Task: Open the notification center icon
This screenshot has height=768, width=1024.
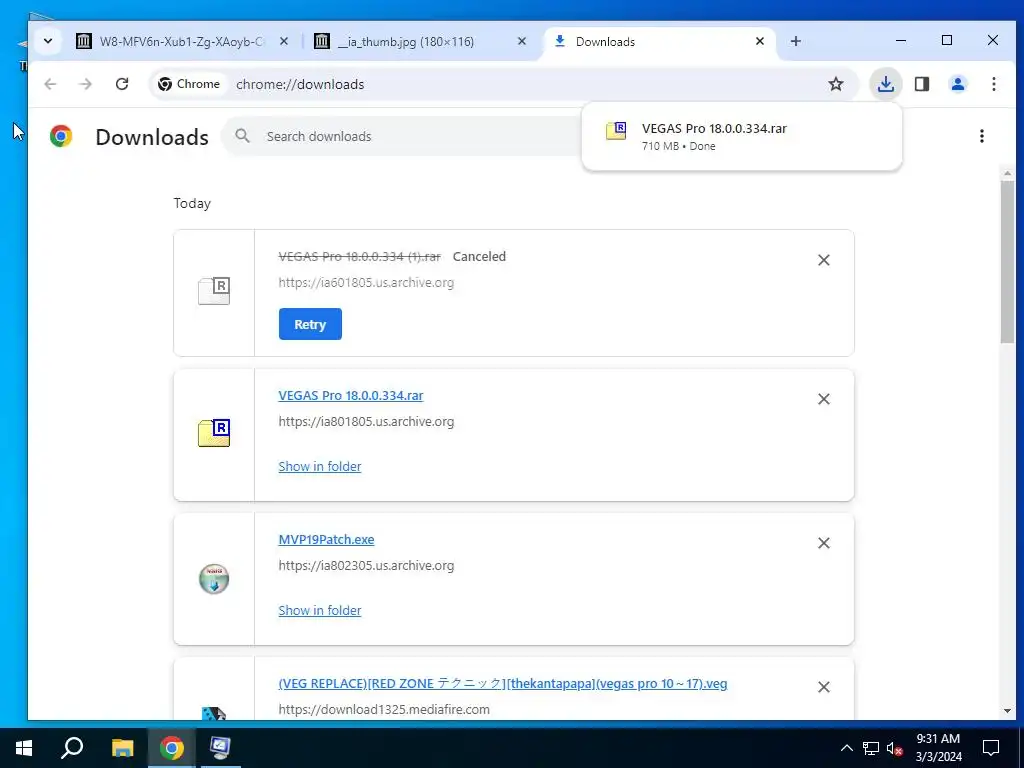Action: pyautogui.click(x=991, y=748)
